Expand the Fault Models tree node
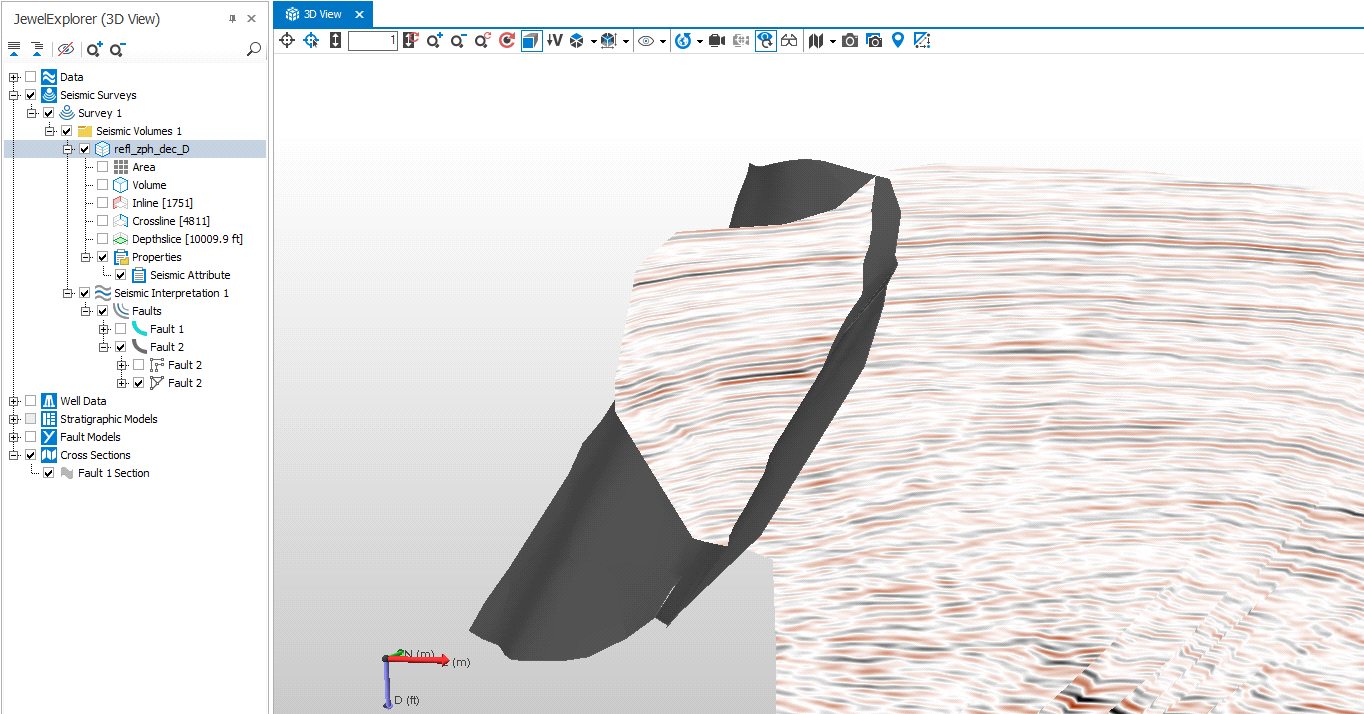The image size is (1364, 714). [14, 437]
